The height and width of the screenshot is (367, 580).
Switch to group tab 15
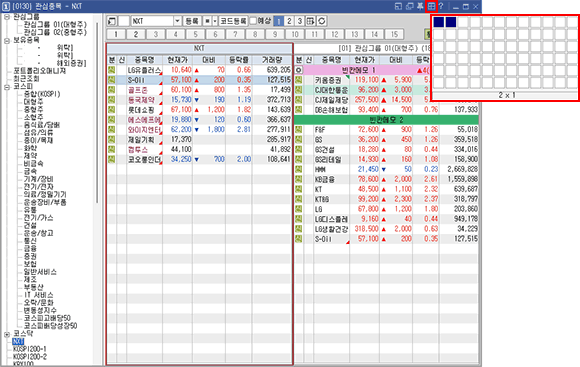click(394, 34)
